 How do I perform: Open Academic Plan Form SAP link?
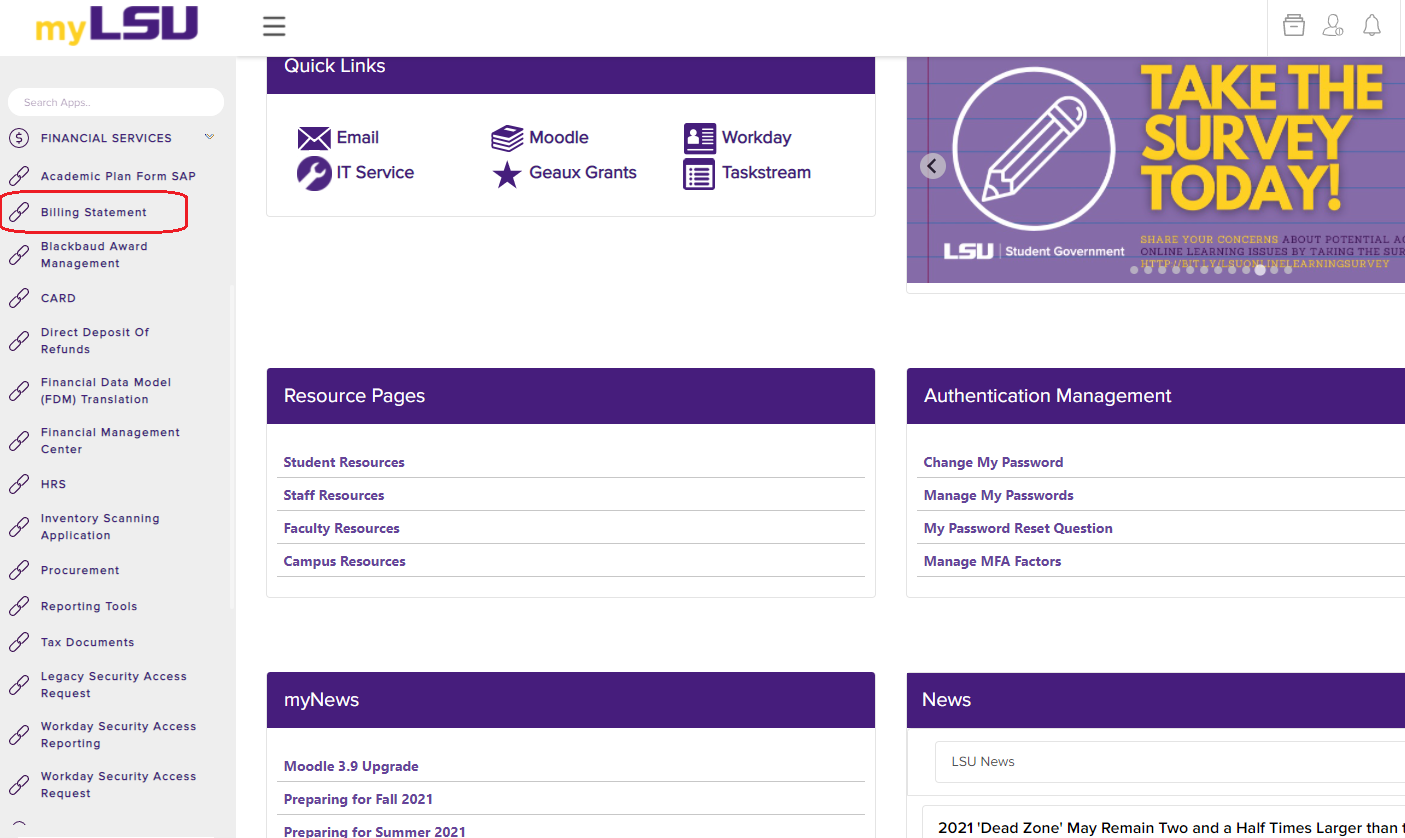click(118, 176)
